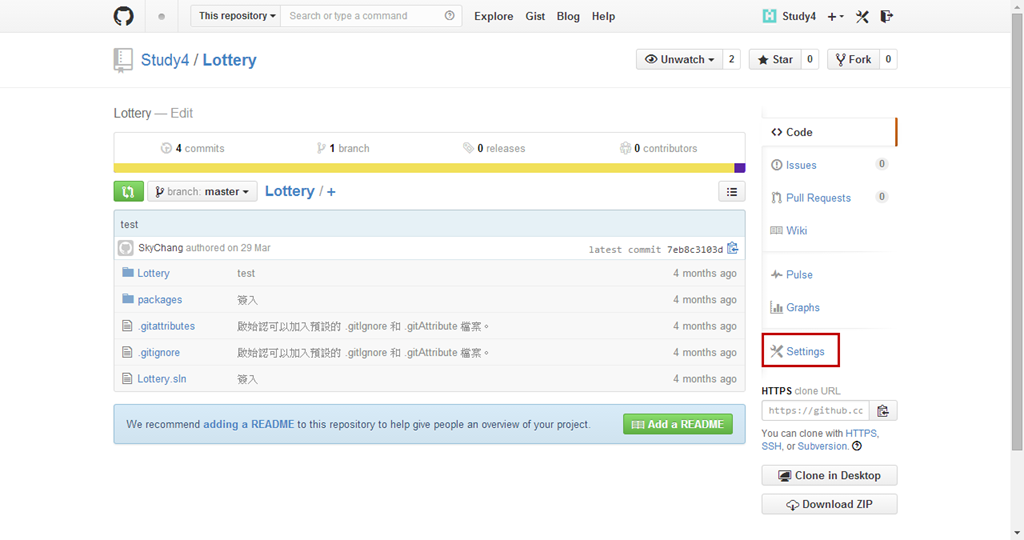Screen dimensions: 1024x540
Task: Click the SSH clone link
Action: tap(771, 446)
